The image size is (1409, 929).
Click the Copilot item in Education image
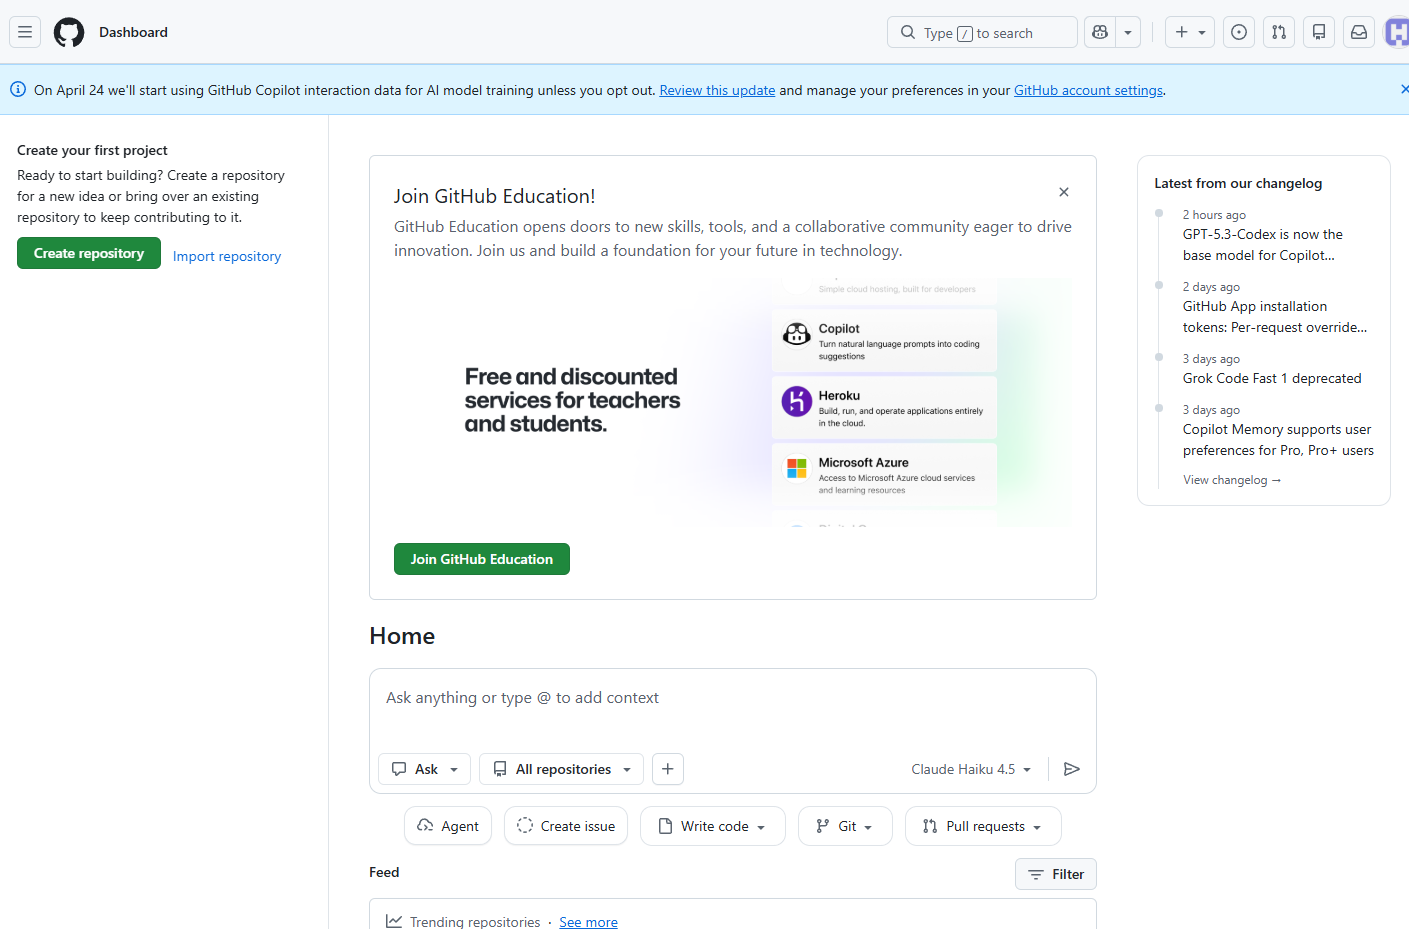[x=884, y=341]
